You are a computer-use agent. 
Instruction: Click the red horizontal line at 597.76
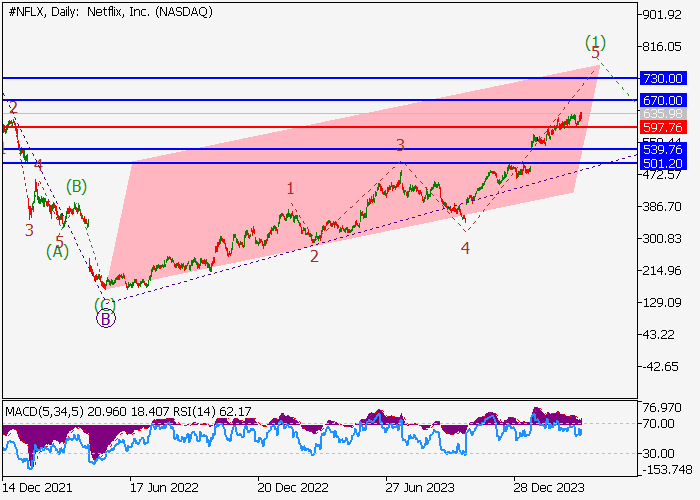[x=321, y=127]
